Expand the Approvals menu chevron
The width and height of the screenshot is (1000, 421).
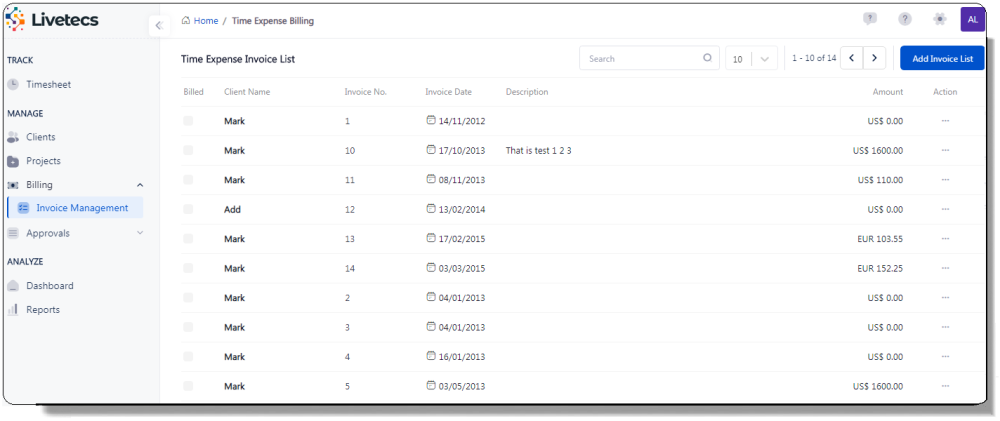[140, 233]
